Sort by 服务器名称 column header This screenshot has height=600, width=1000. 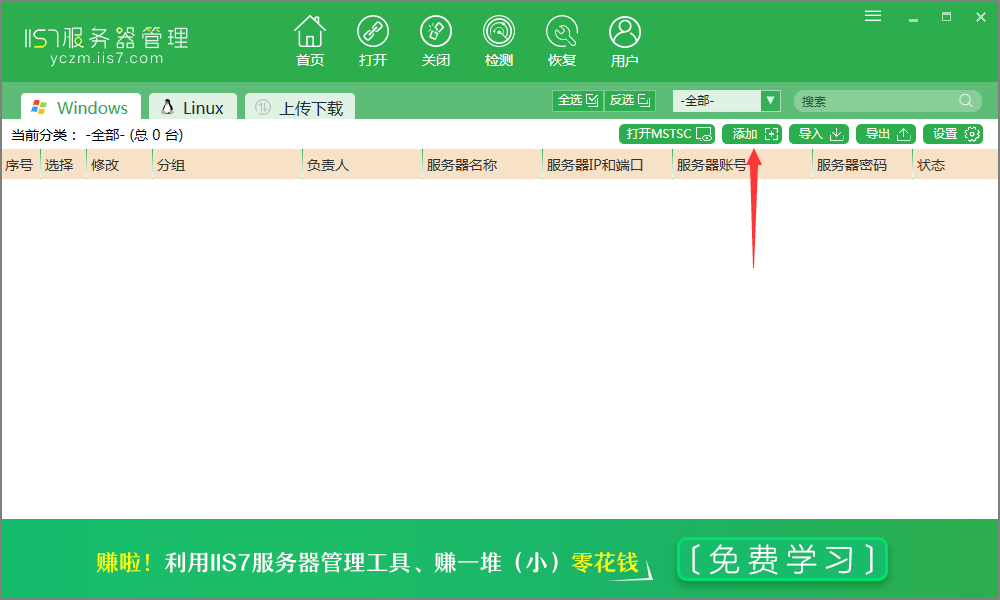coord(482,165)
